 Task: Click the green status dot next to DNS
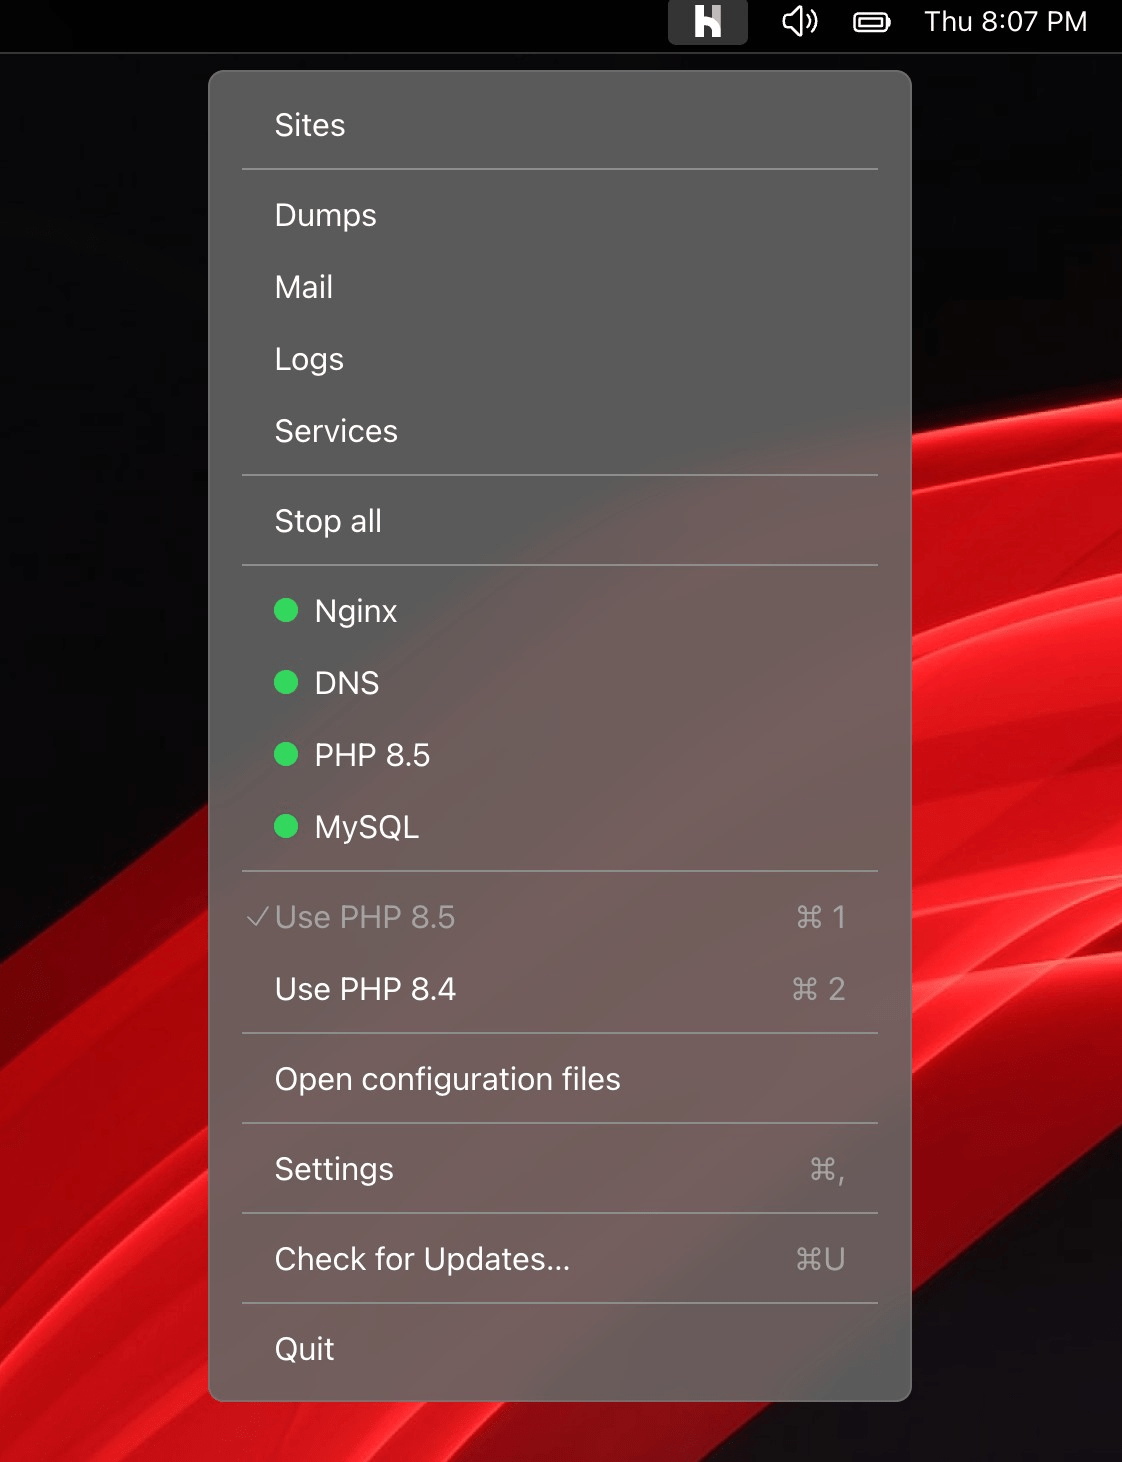click(x=286, y=682)
